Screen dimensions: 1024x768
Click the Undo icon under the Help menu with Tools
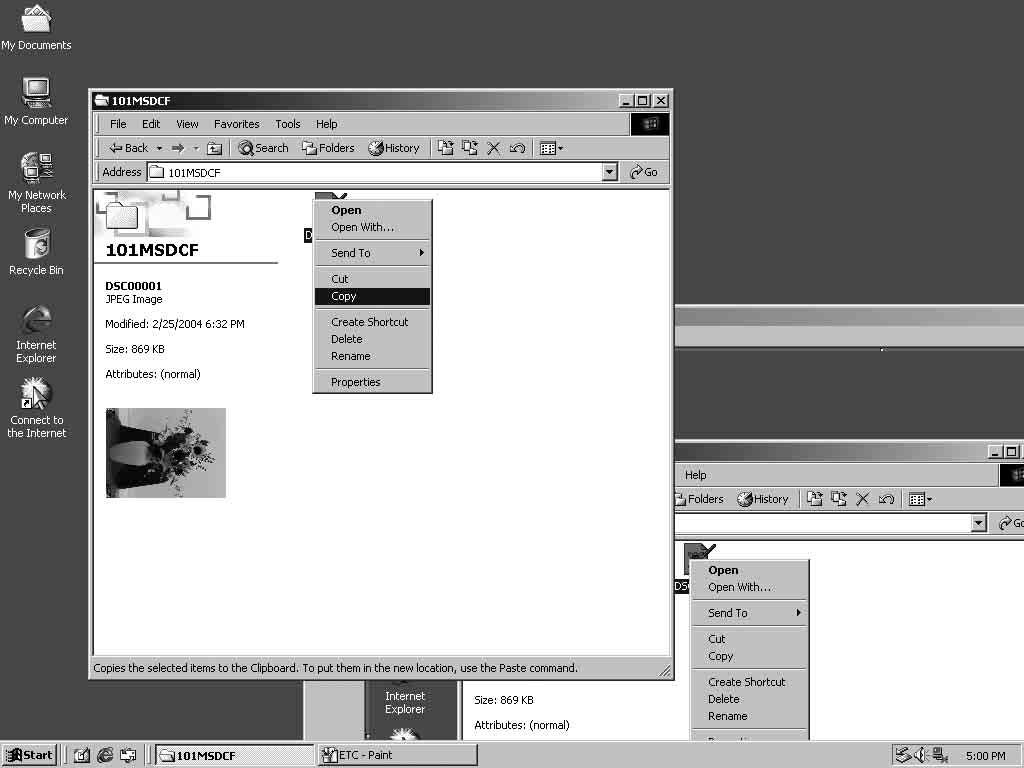click(517, 148)
